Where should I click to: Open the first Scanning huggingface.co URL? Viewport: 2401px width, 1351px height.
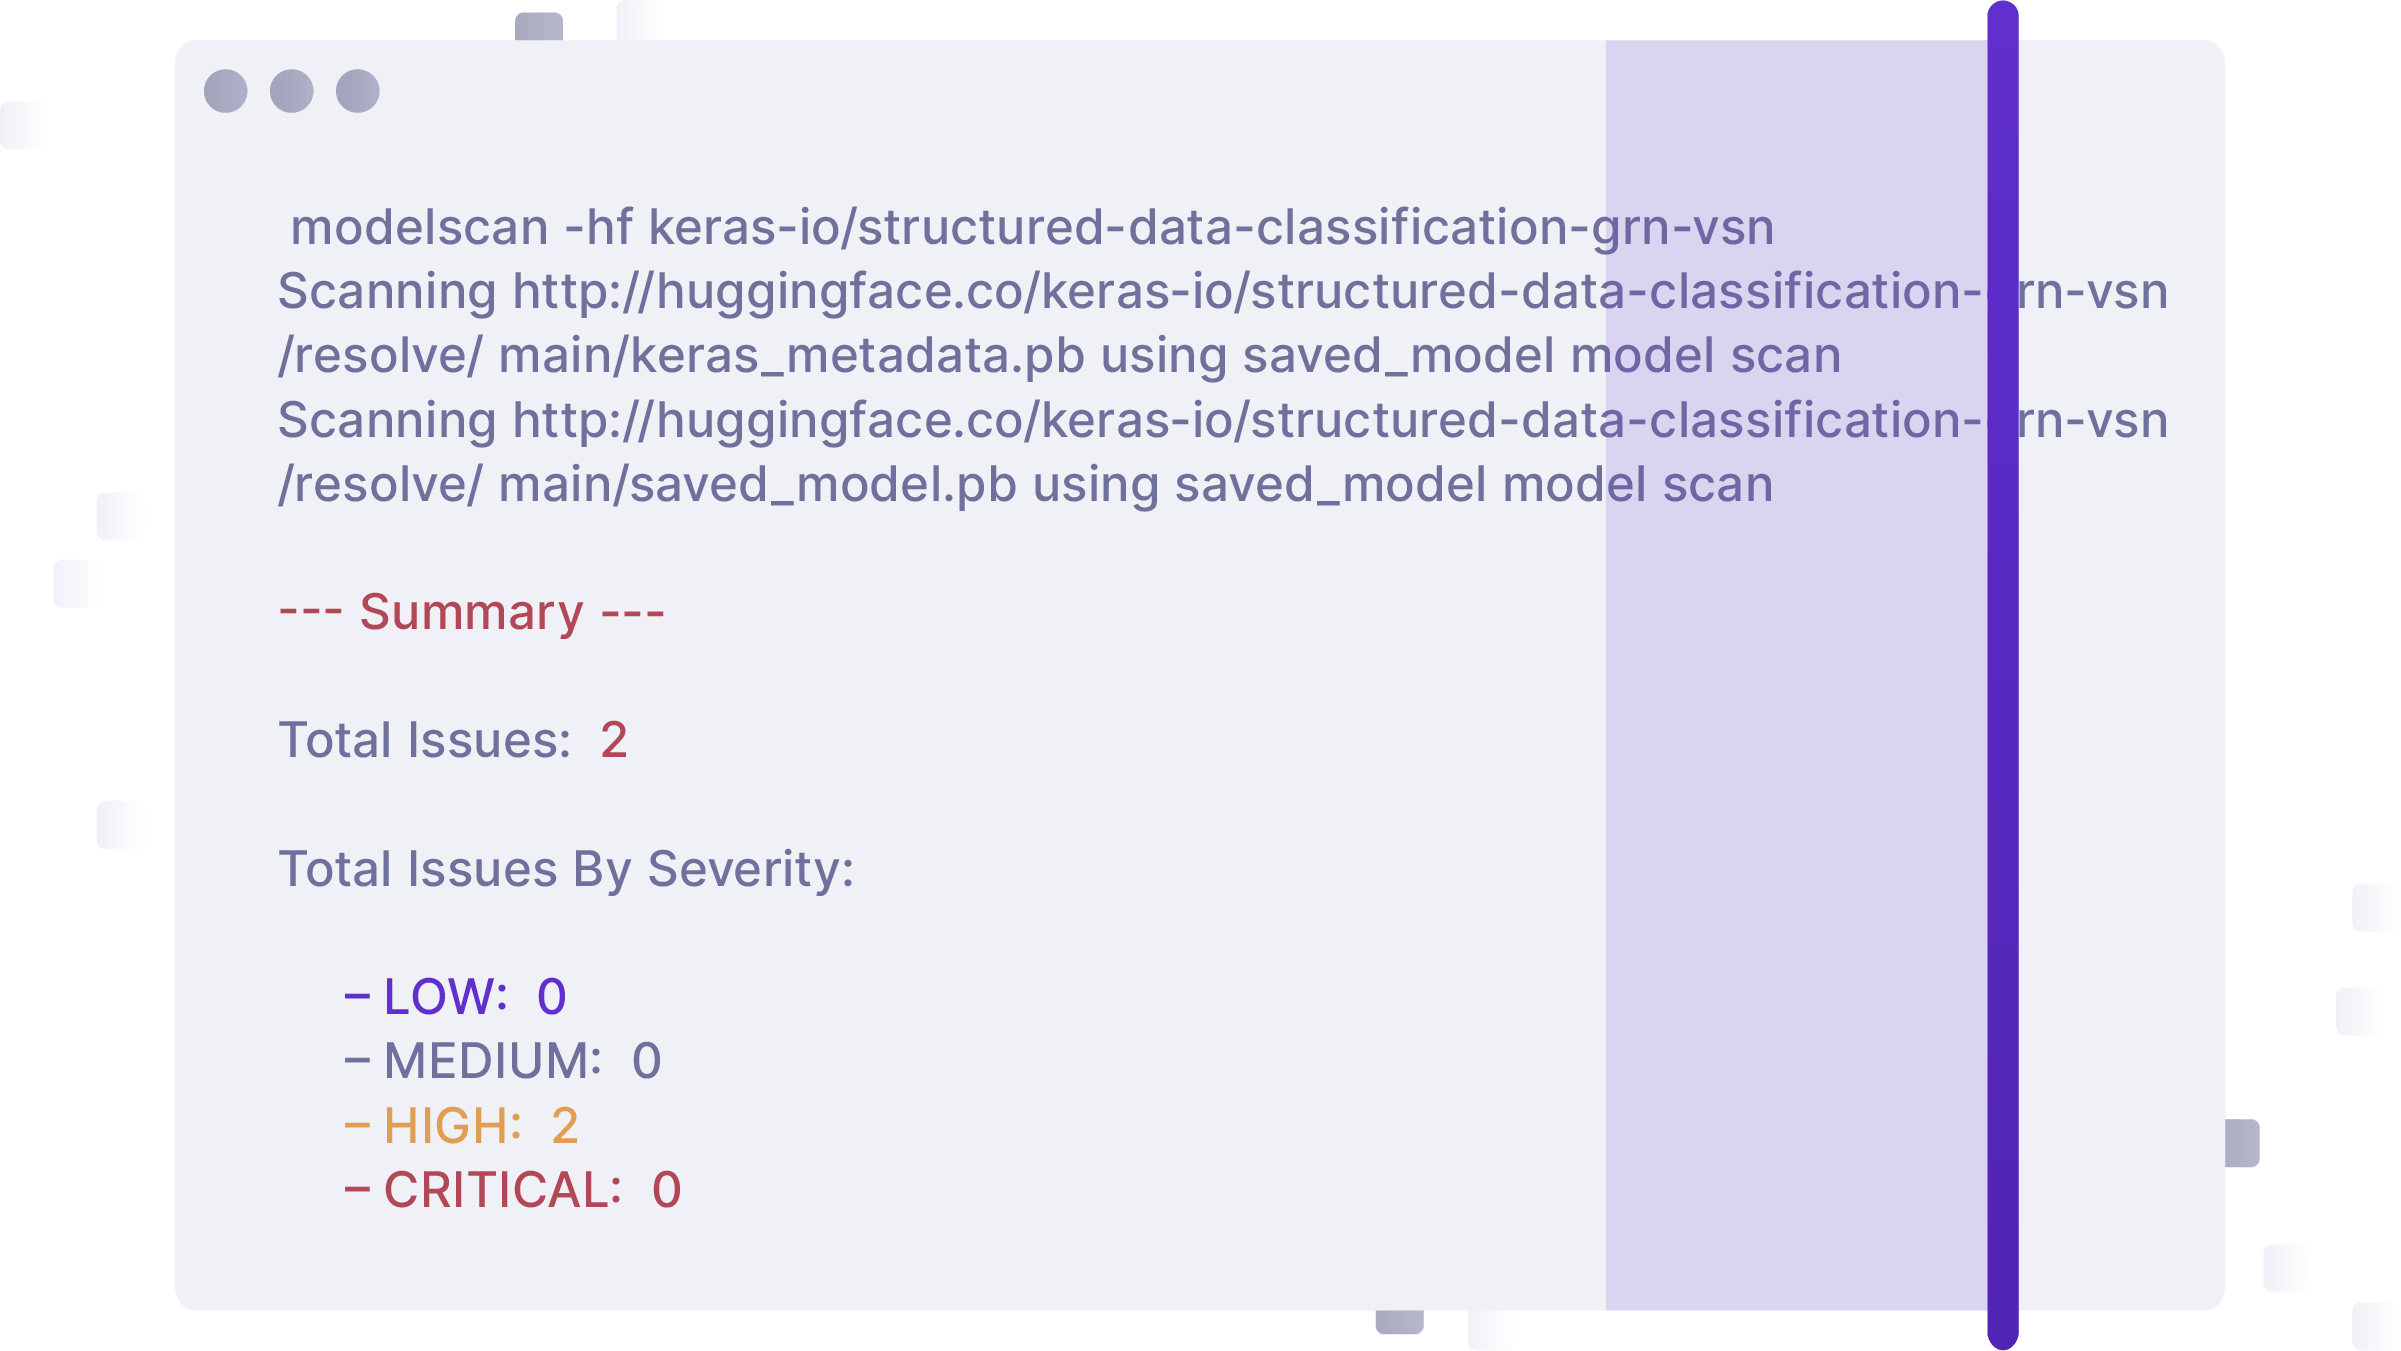click(1338, 292)
